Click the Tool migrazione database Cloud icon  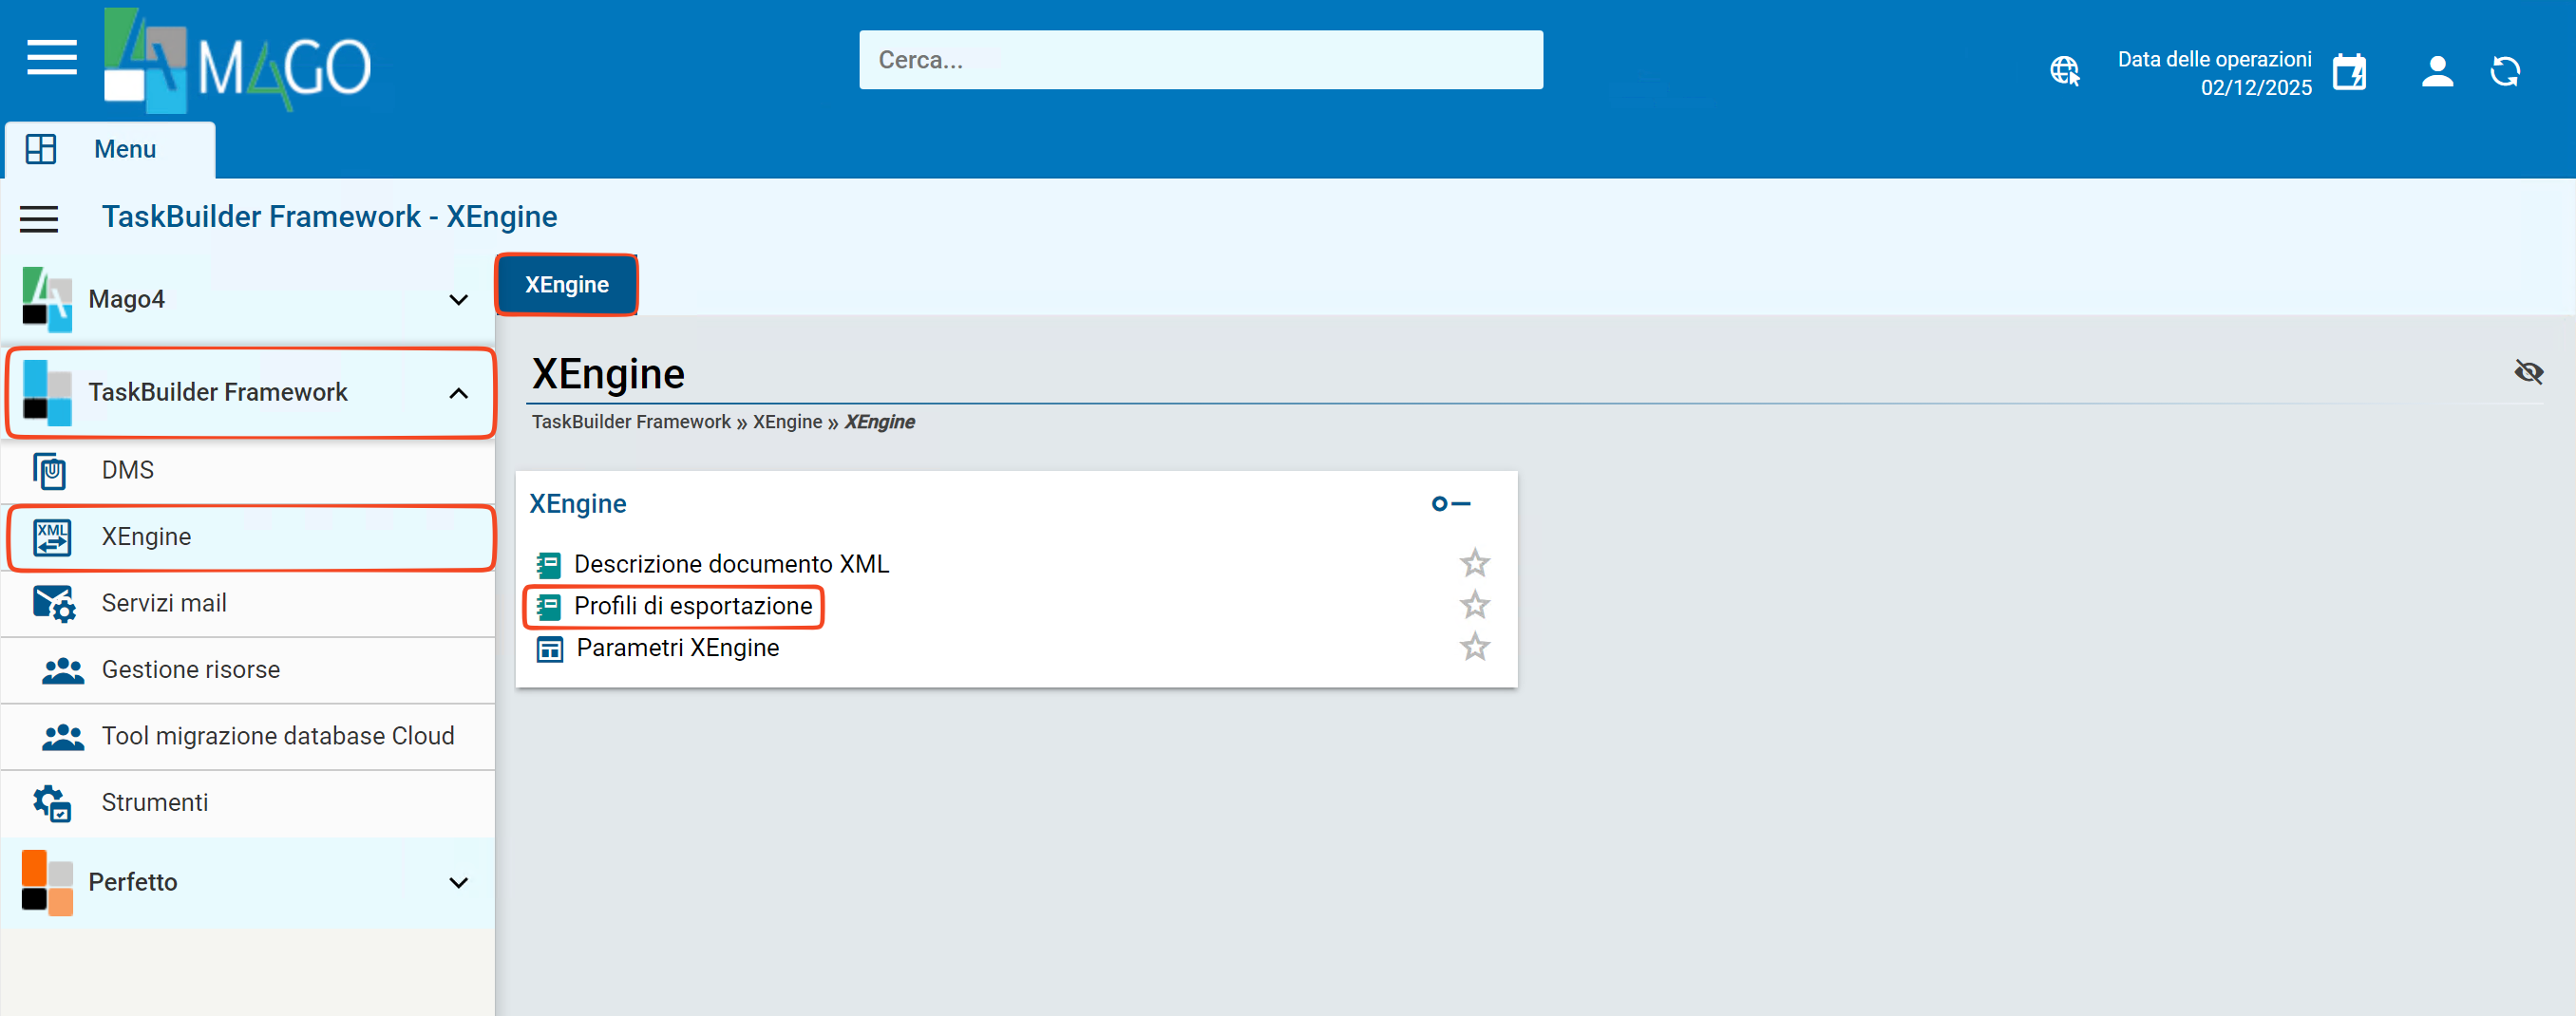coord(63,737)
